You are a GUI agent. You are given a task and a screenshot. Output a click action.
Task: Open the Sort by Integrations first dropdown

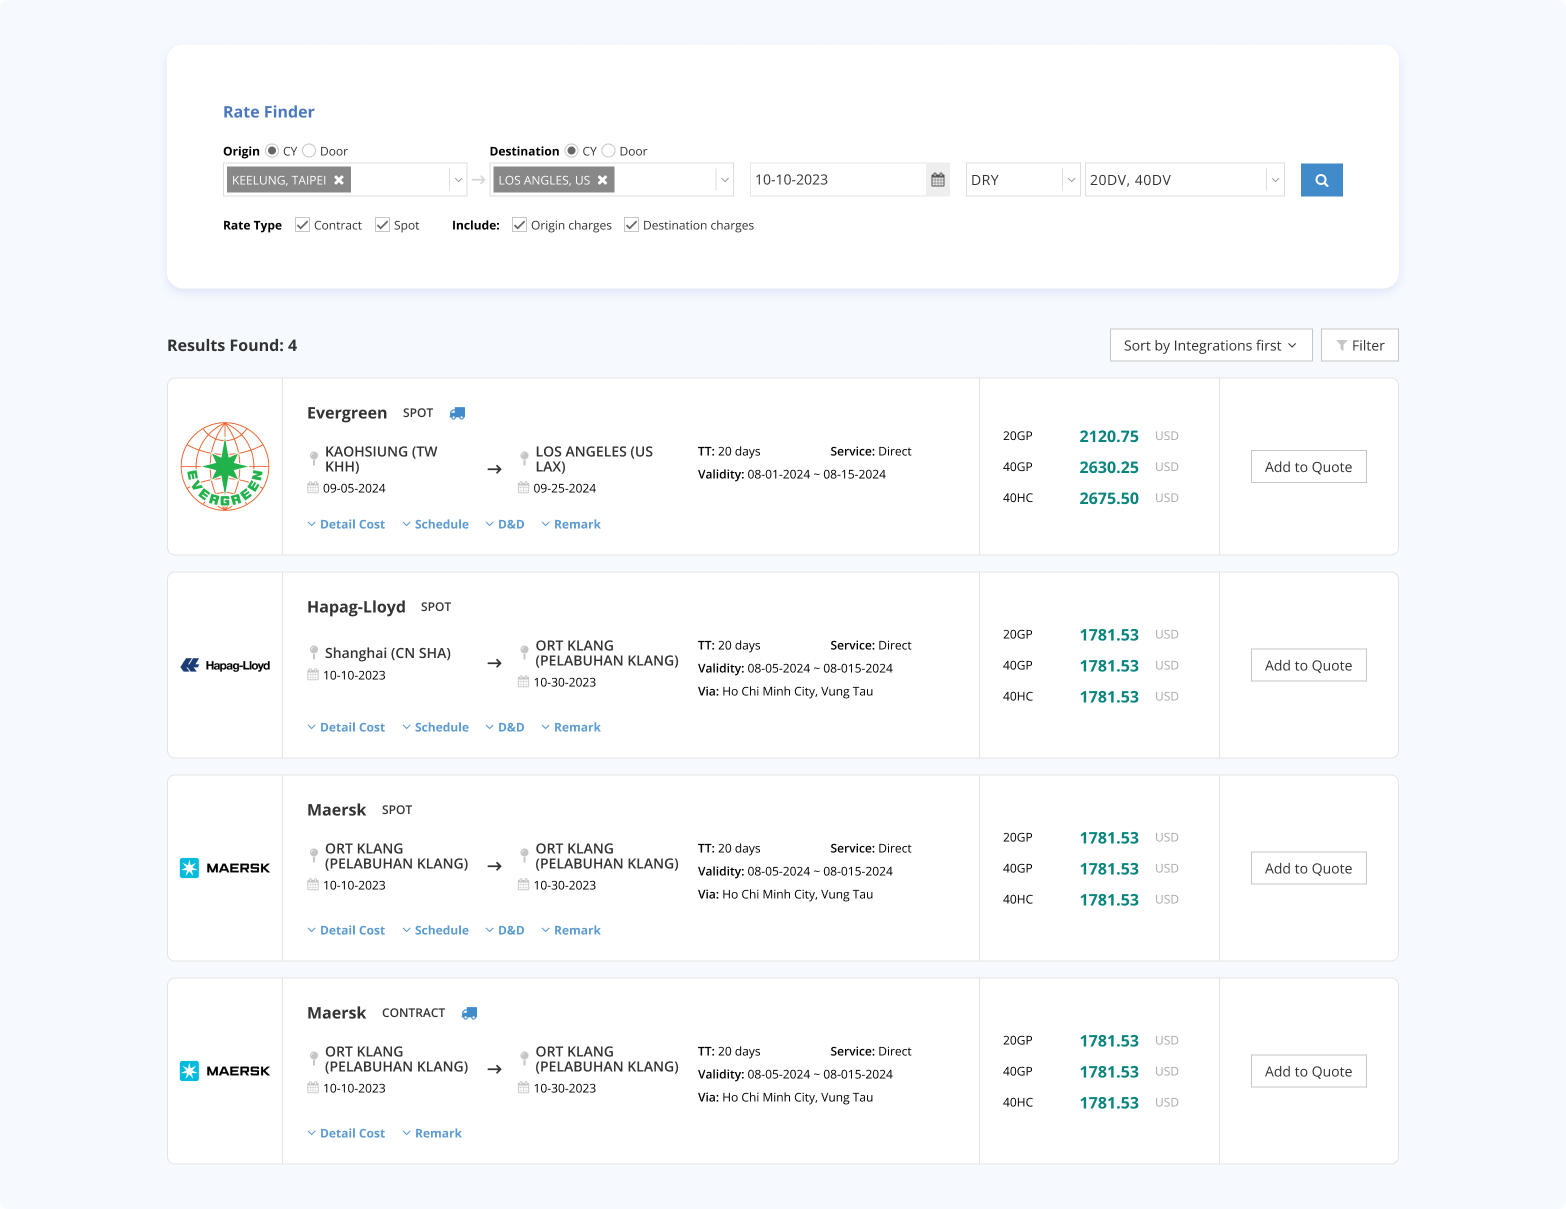tap(1210, 345)
